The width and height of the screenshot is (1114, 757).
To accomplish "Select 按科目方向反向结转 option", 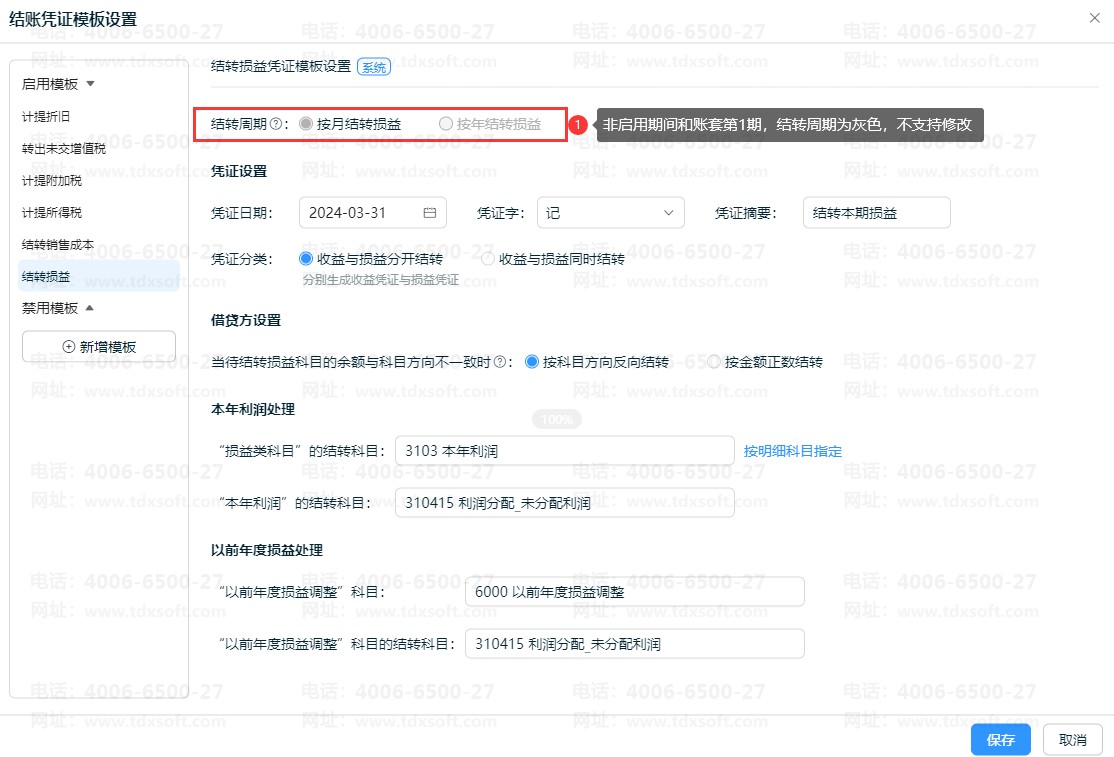I will coord(532,362).
